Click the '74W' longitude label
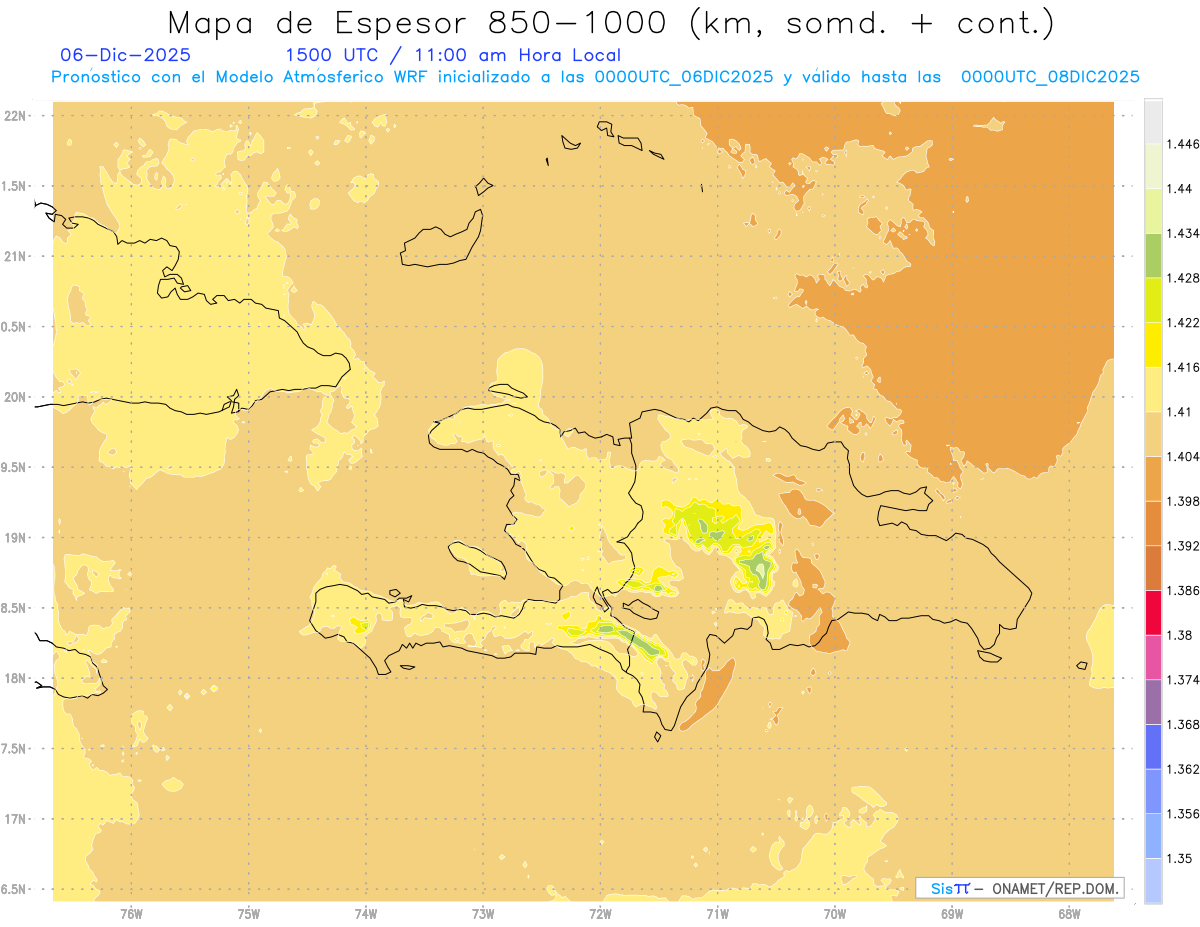Viewport: 1200px width, 927px height. [366, 913]
